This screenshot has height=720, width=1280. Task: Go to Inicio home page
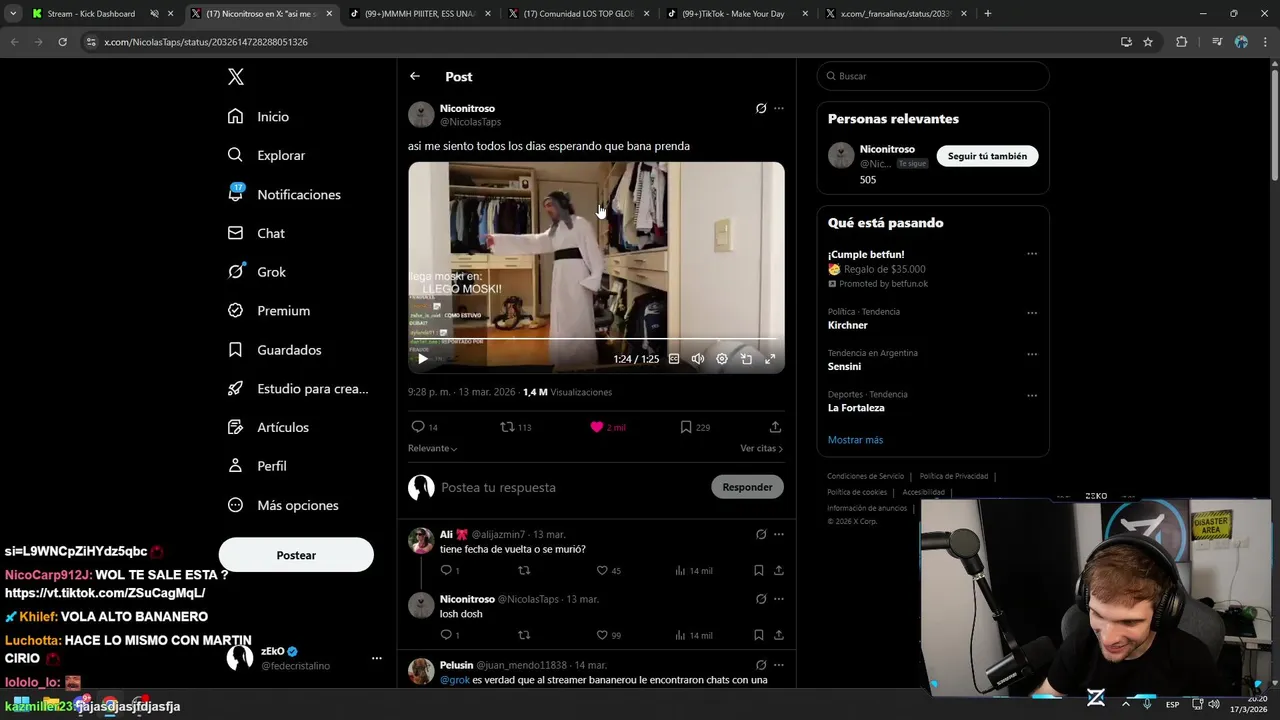coord(258,116)
